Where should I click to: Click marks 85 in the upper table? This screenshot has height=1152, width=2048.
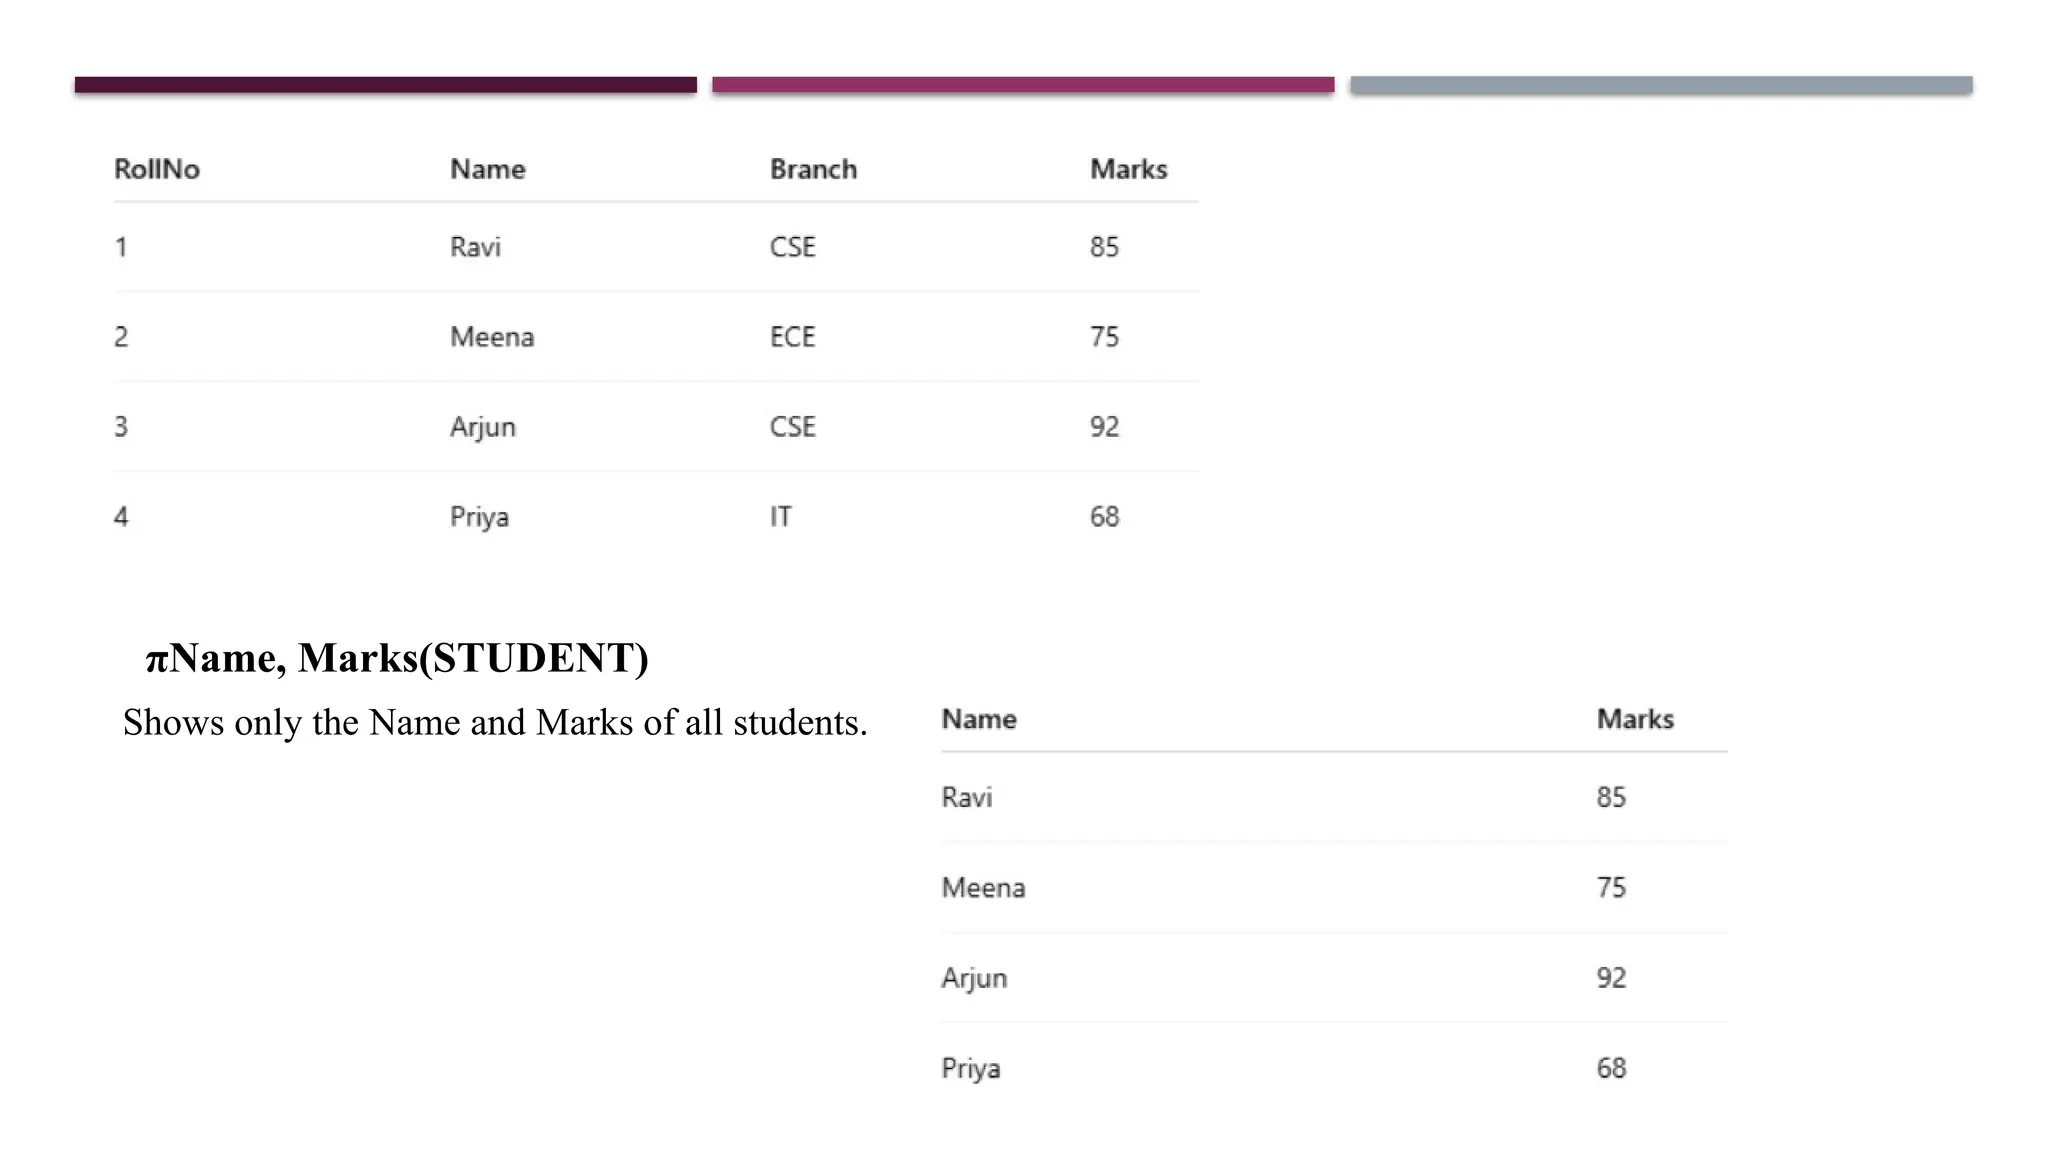1104,247
